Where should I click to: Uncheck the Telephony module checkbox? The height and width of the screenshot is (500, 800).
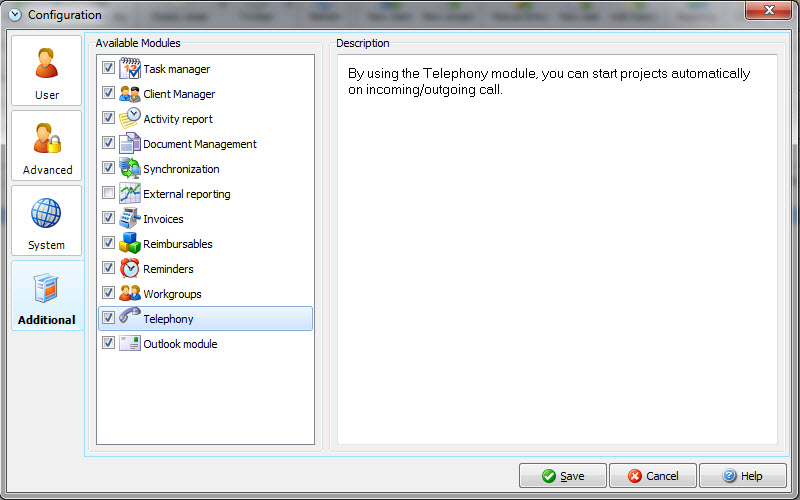(x=108, y=319)
